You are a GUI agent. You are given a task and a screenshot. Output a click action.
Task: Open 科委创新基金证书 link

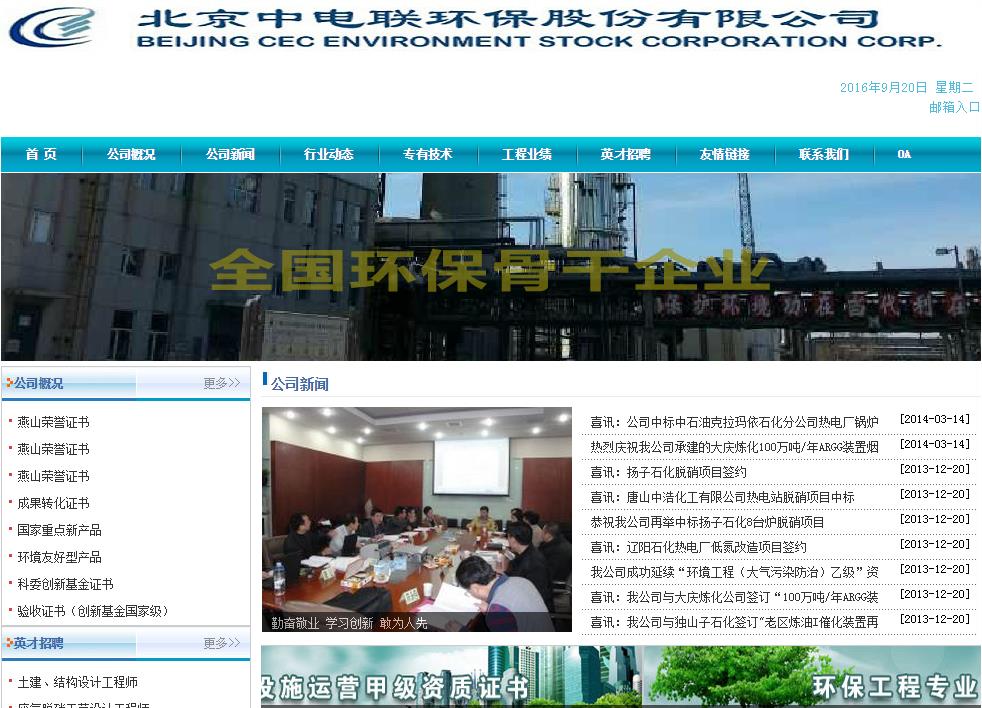click(65, 584)
